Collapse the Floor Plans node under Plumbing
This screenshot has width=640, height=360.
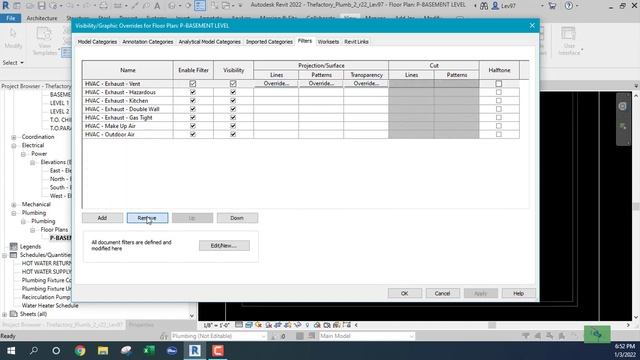pyautogui.click(x=33, y=230)
